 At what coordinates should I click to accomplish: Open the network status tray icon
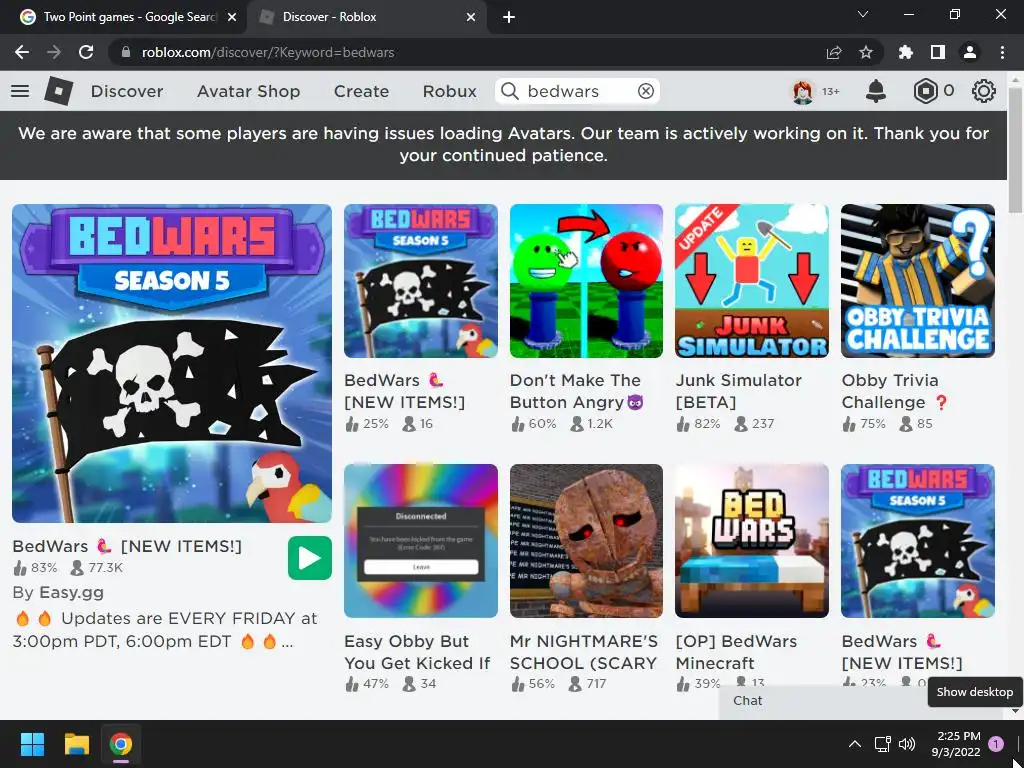(x=883, y=744)
